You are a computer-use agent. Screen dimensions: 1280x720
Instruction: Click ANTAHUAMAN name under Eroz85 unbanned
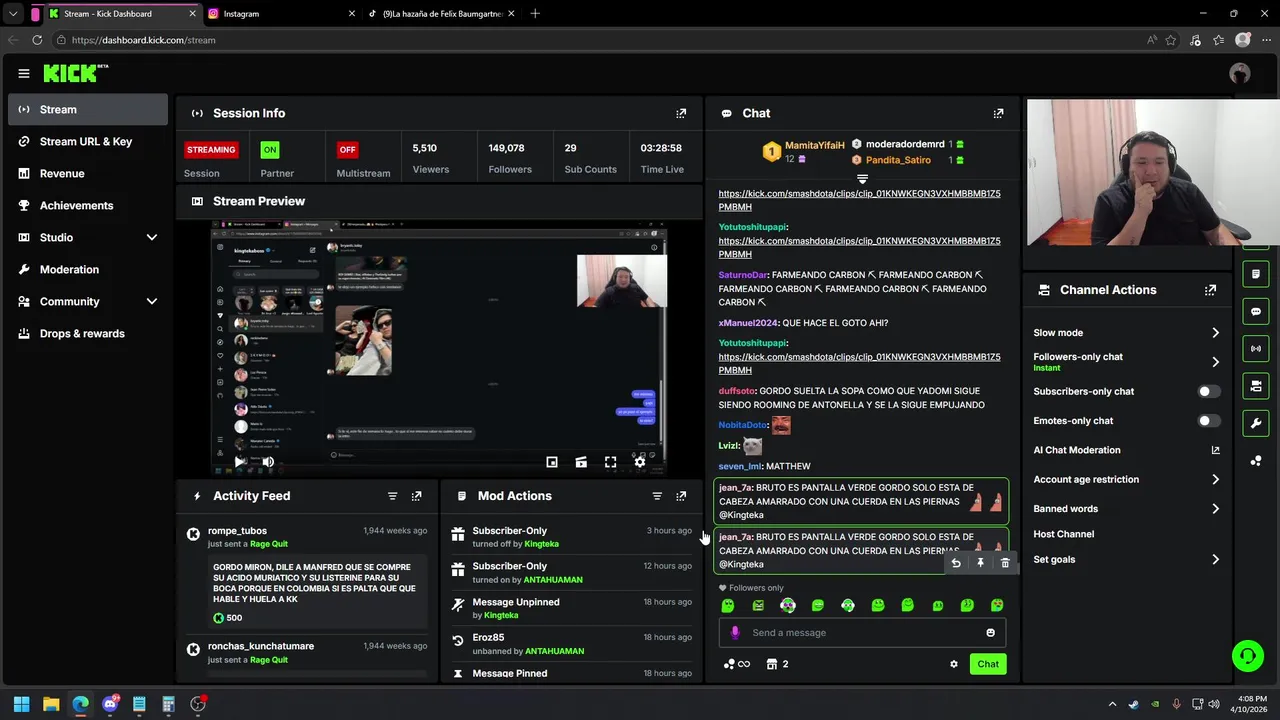(554, 652)
